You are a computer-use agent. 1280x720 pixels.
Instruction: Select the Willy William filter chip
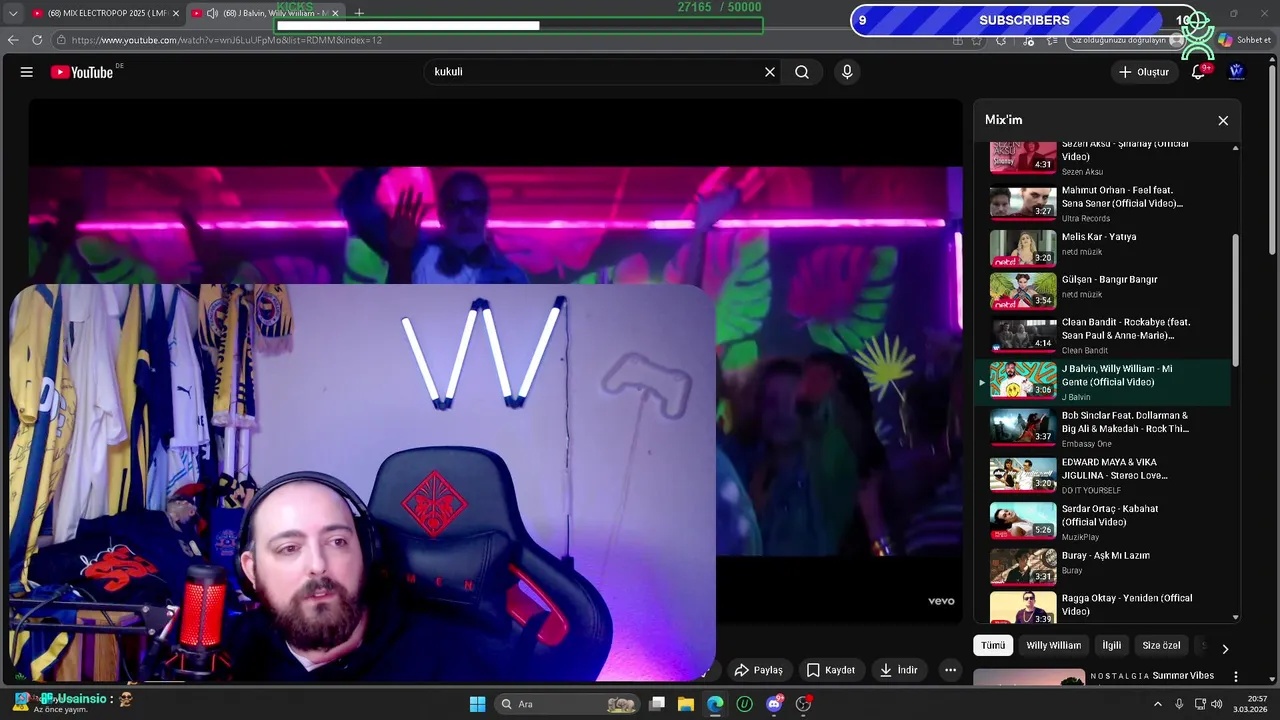1053,646
